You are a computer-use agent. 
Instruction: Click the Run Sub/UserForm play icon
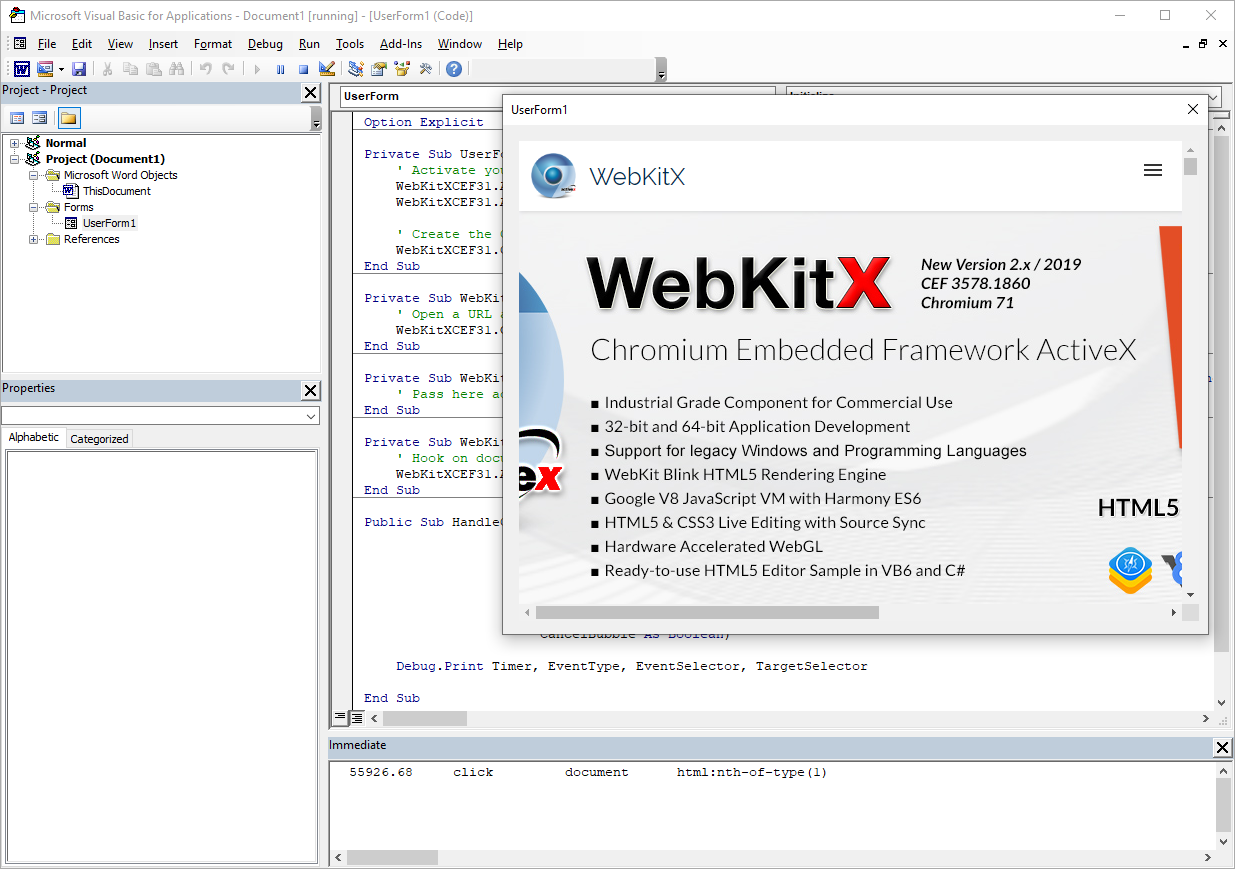pos(257,69)
